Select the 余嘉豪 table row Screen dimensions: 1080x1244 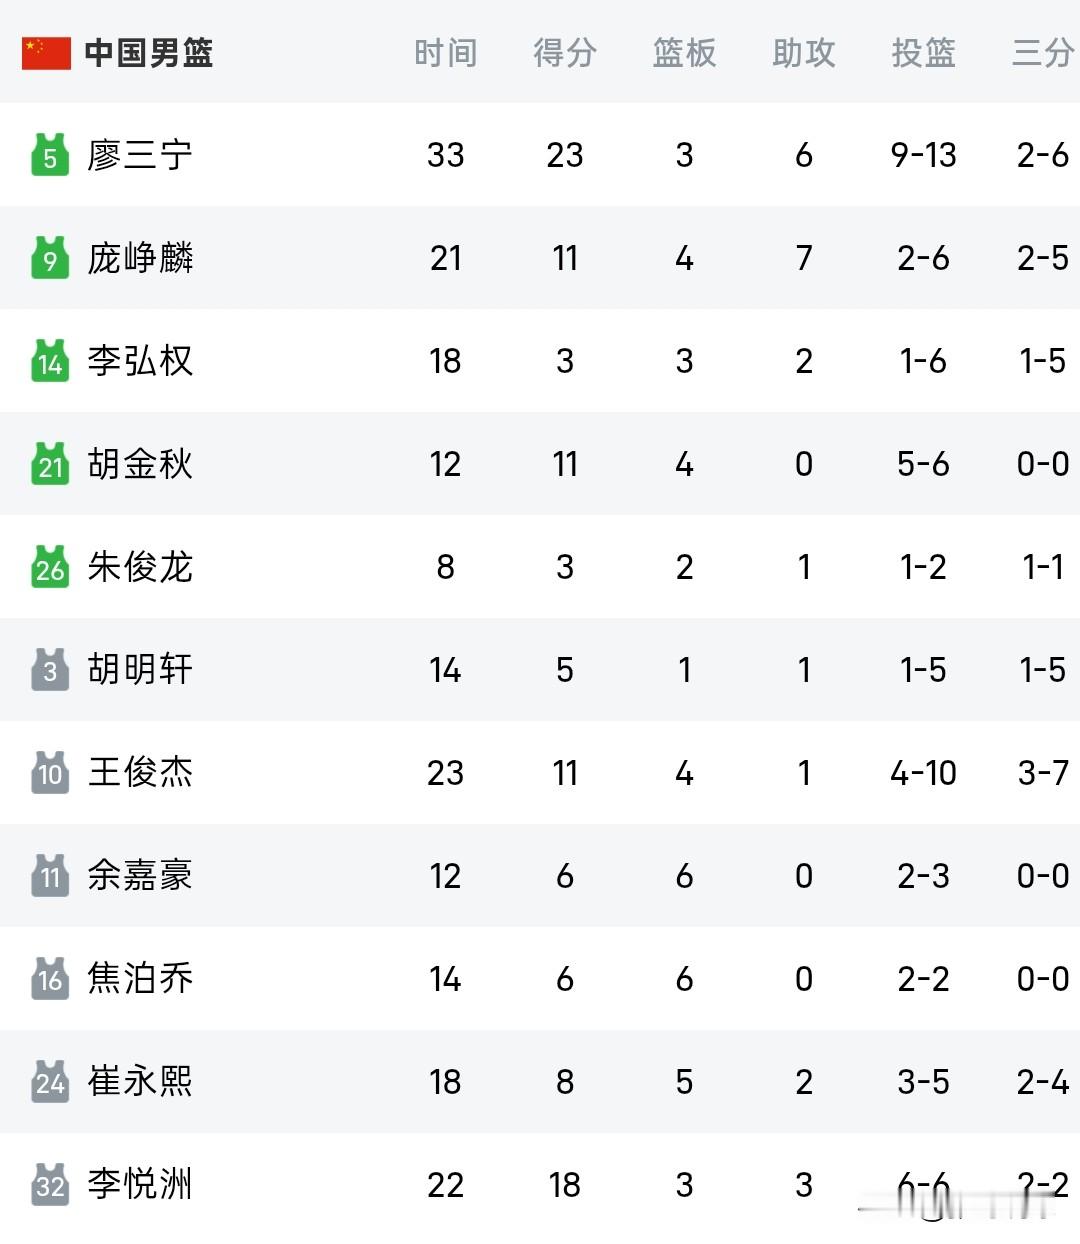540,876
